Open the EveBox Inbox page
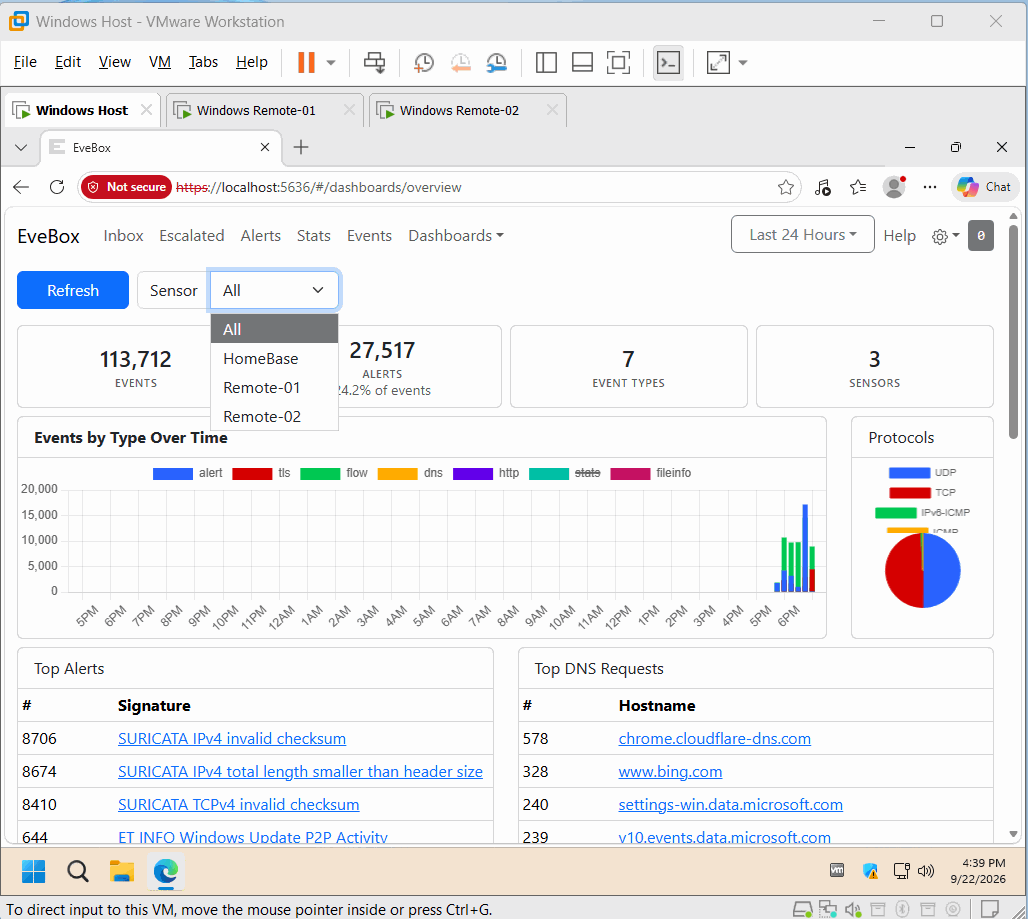This screenshot has height=919, width=1028. click(x=123, y=235)
